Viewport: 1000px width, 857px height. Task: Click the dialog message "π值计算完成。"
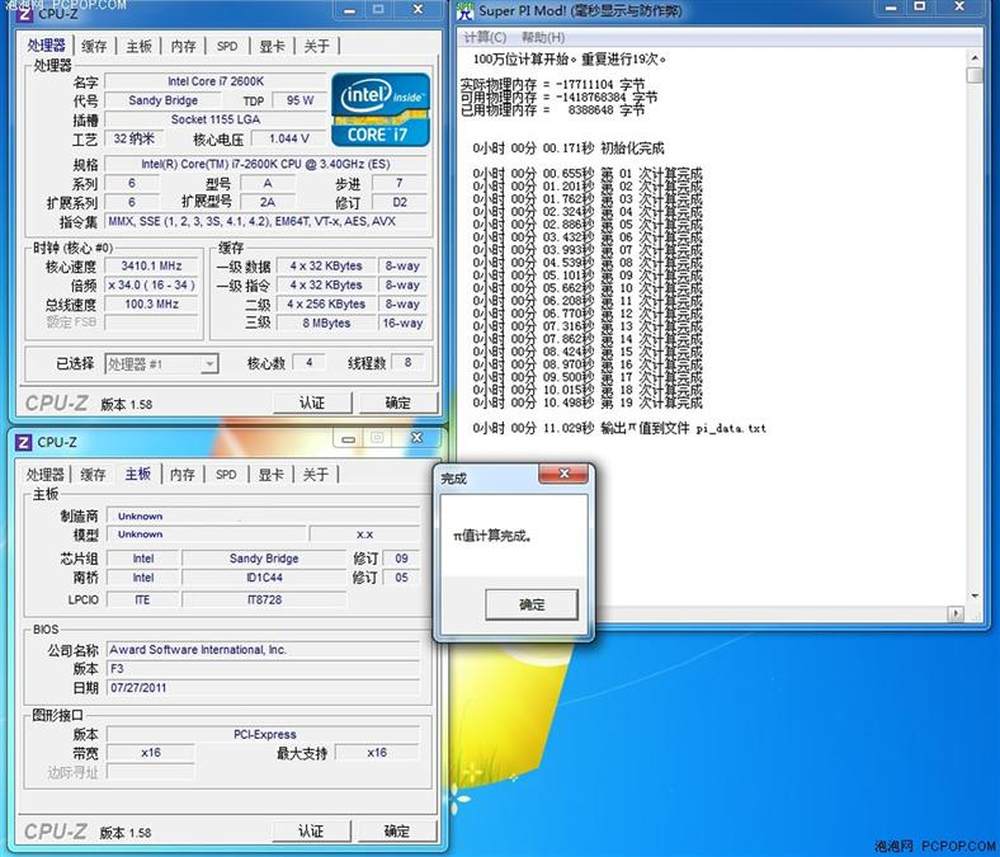pyautogui.click(x=492, y=536)
